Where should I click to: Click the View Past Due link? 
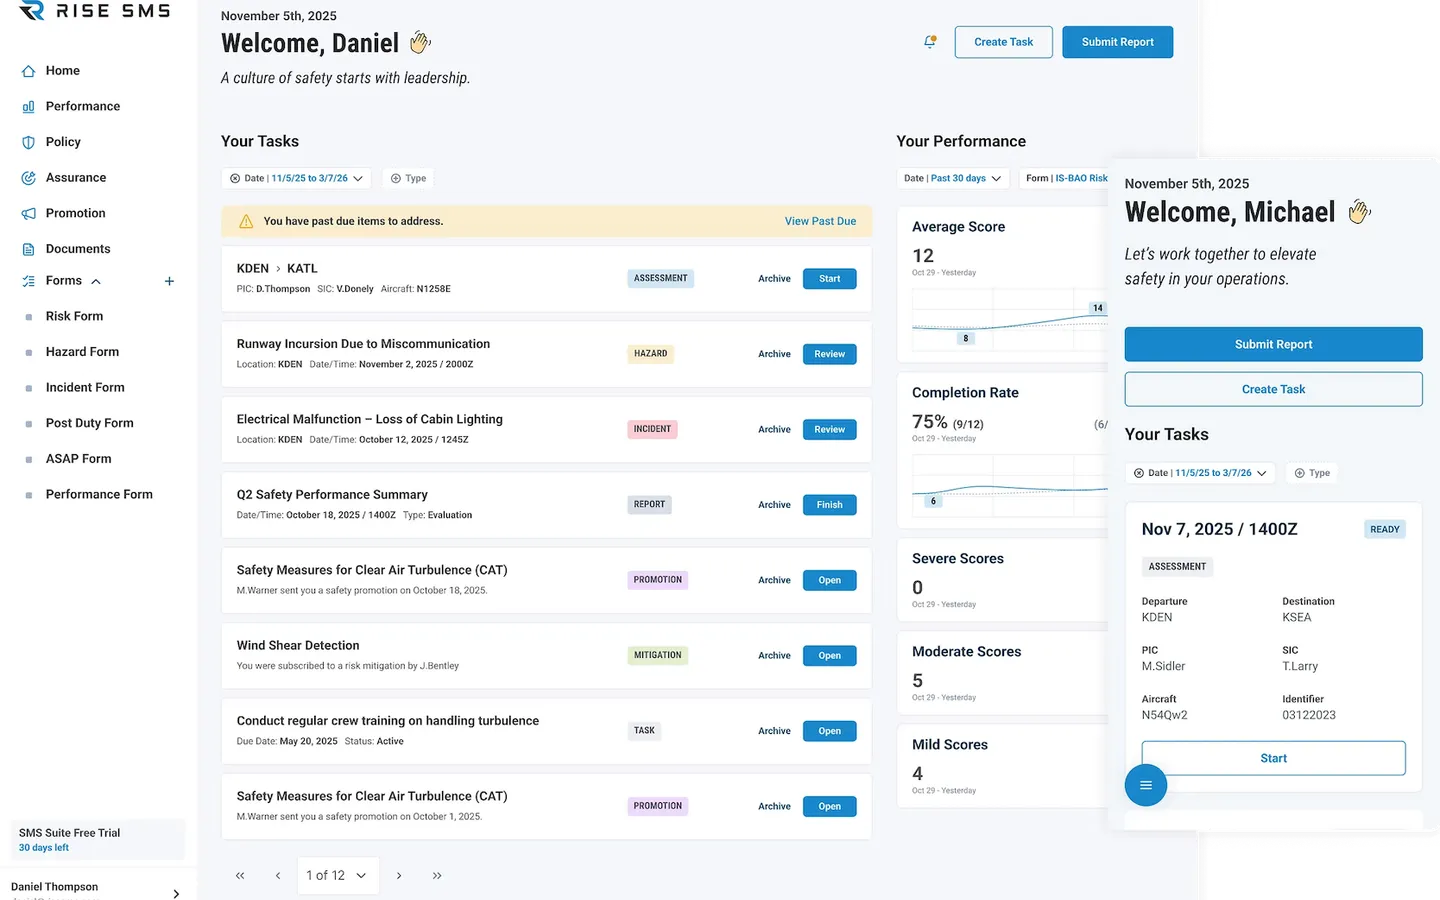coord(820,221)
